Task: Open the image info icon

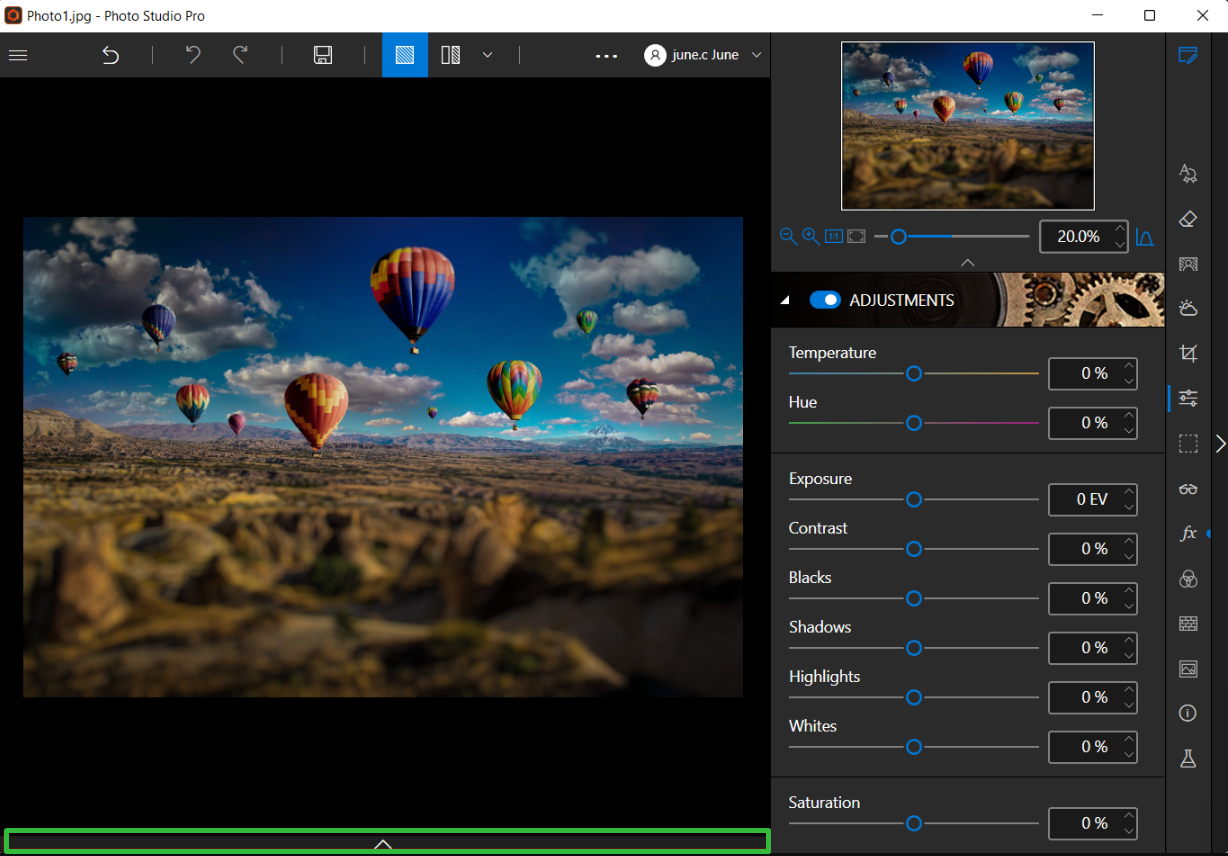Action: (1188, 713)
